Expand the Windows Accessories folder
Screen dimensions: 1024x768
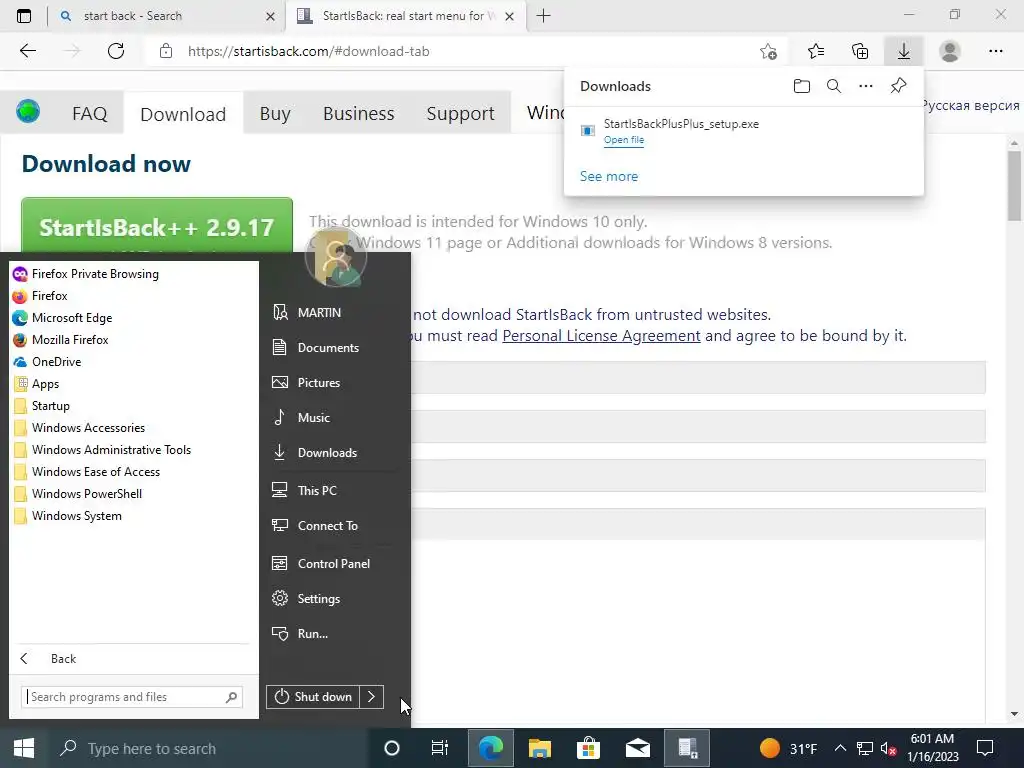88,428
